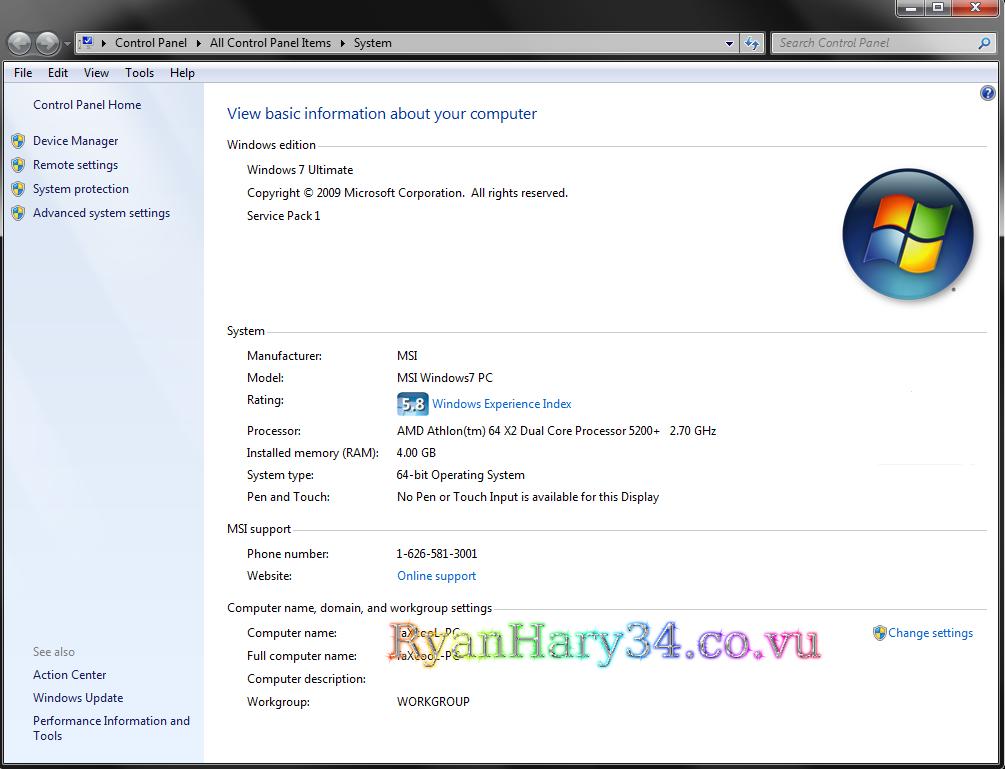This screenshot has width=1005, height=769.
Task: Expand the arrow after Control Panel breadcrumb
Action: 199,43
